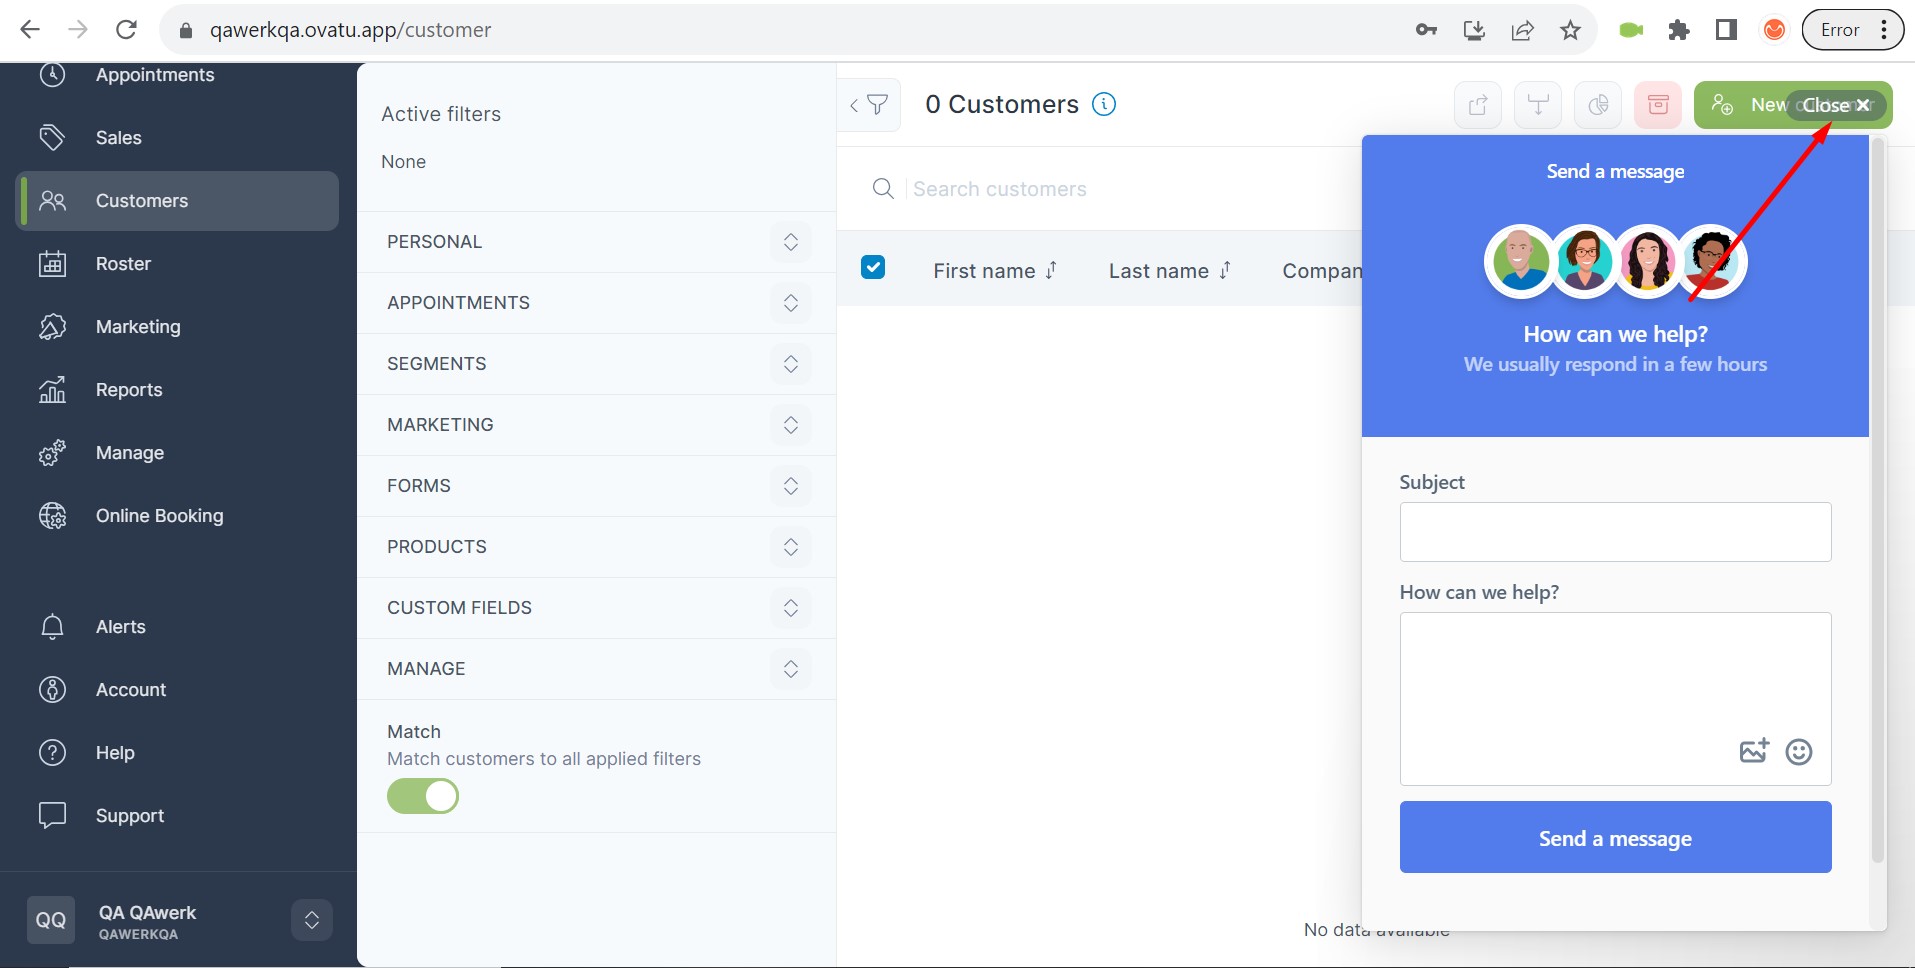This screenshot has height=968, width=1915.
Task: Click the Help question mark icon
Action: pos(52,753)
